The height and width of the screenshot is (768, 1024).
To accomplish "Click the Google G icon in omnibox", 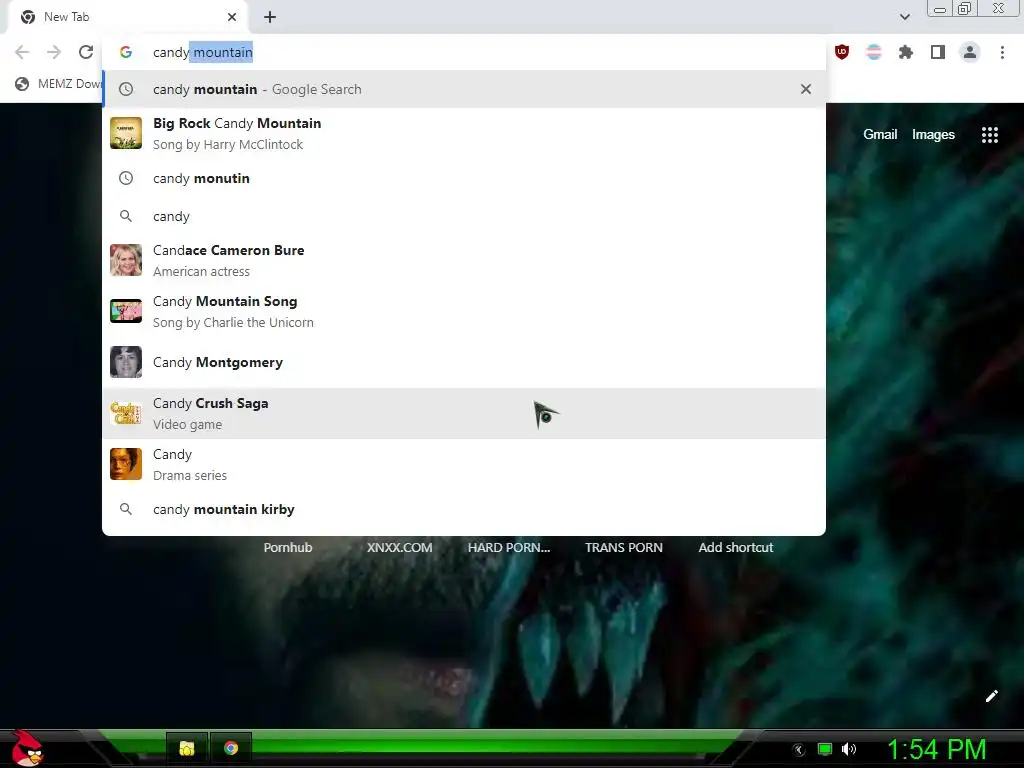I will (126, 52).
